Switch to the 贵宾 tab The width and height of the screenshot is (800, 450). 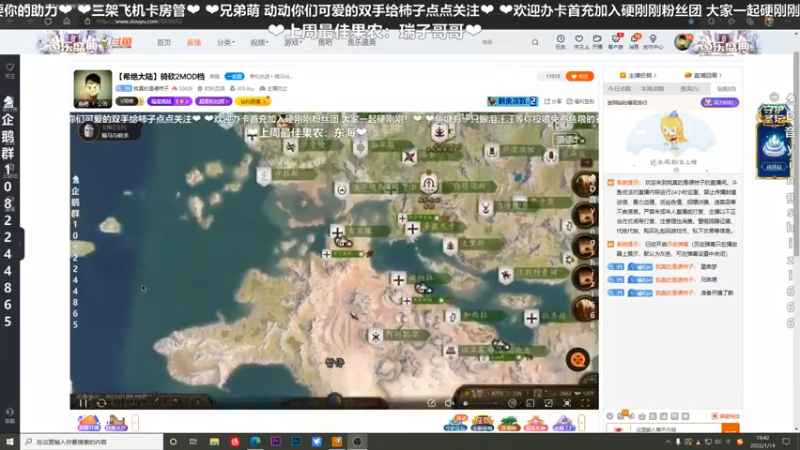689,89
